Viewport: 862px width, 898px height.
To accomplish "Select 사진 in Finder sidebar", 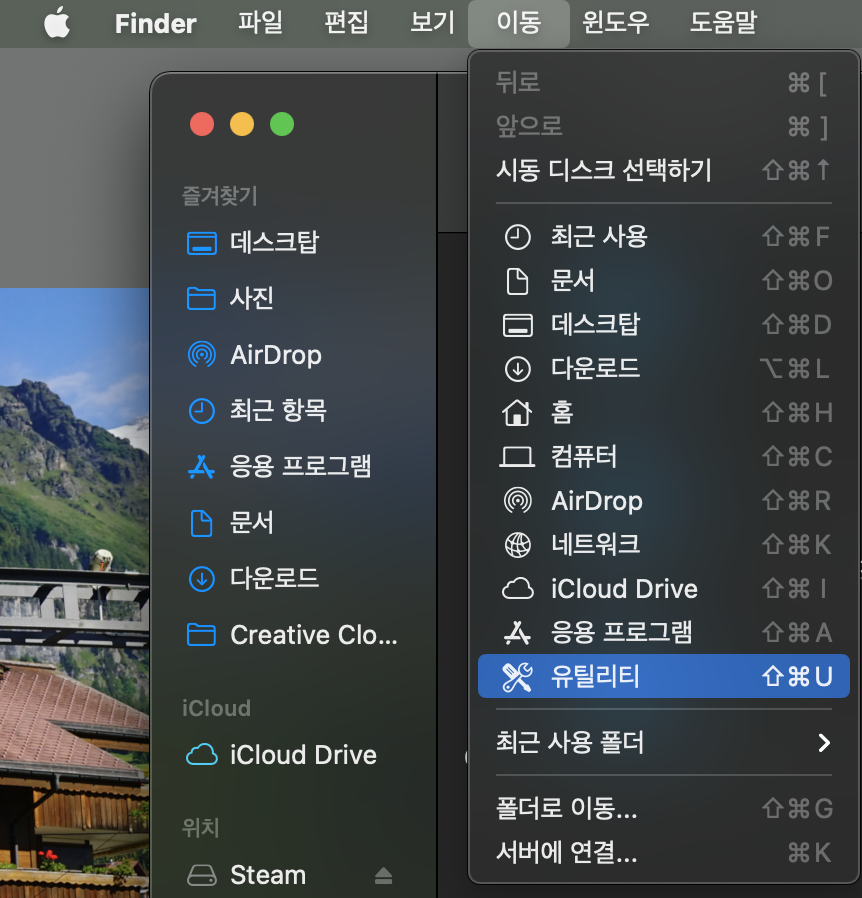I will [x=252, y=298].
